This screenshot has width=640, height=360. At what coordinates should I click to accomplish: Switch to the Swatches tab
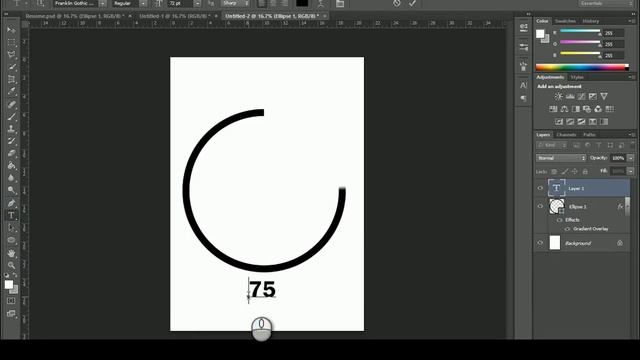tap(565, 21)
